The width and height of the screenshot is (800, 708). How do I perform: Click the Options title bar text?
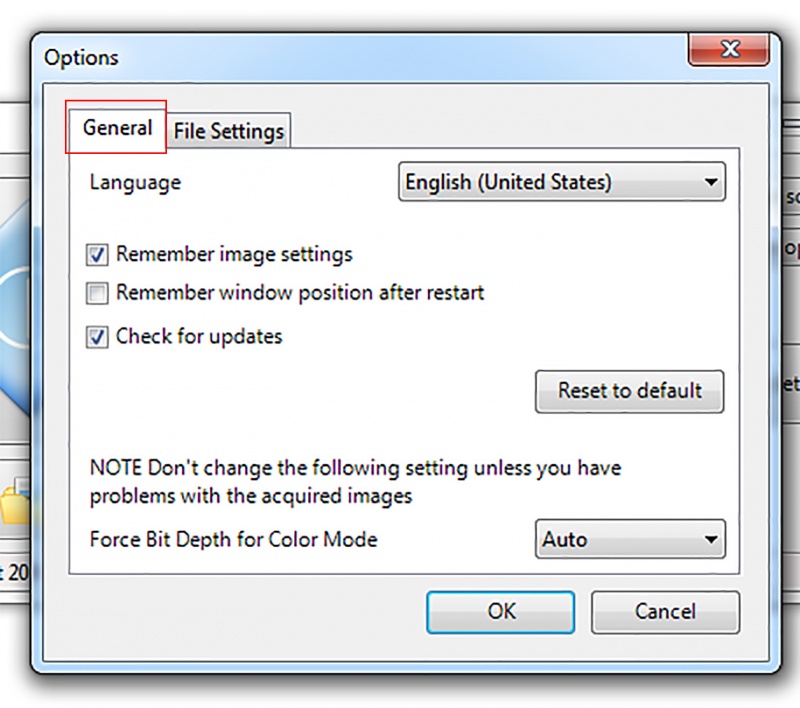click(x=81, y=57)
